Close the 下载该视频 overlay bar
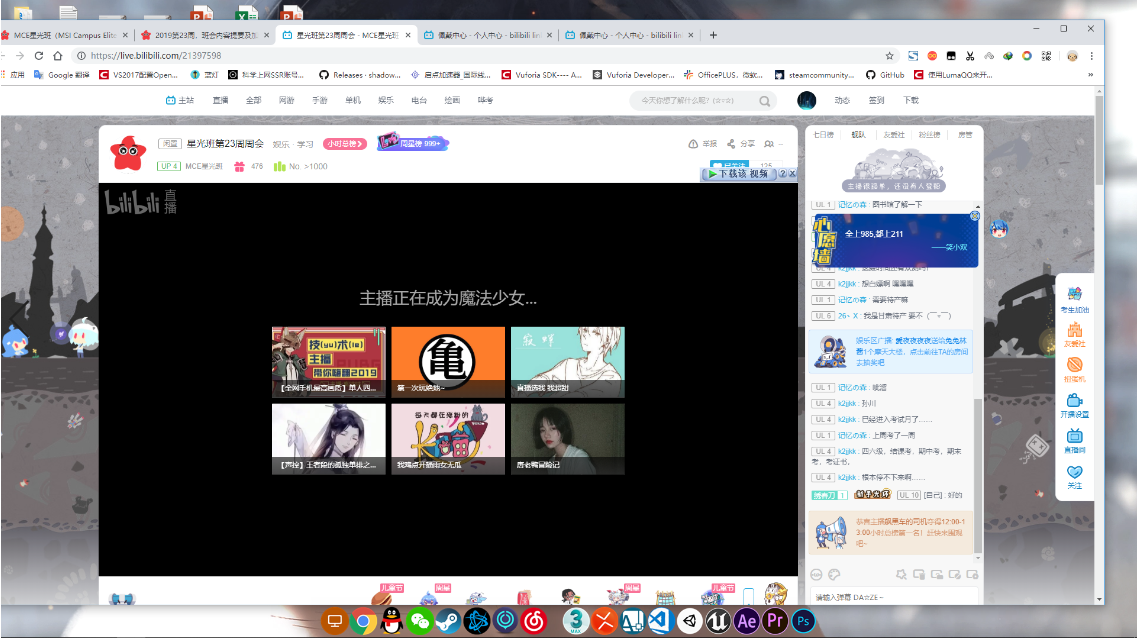The height and width of the screenshot is (639, 1139). point(793,174)
